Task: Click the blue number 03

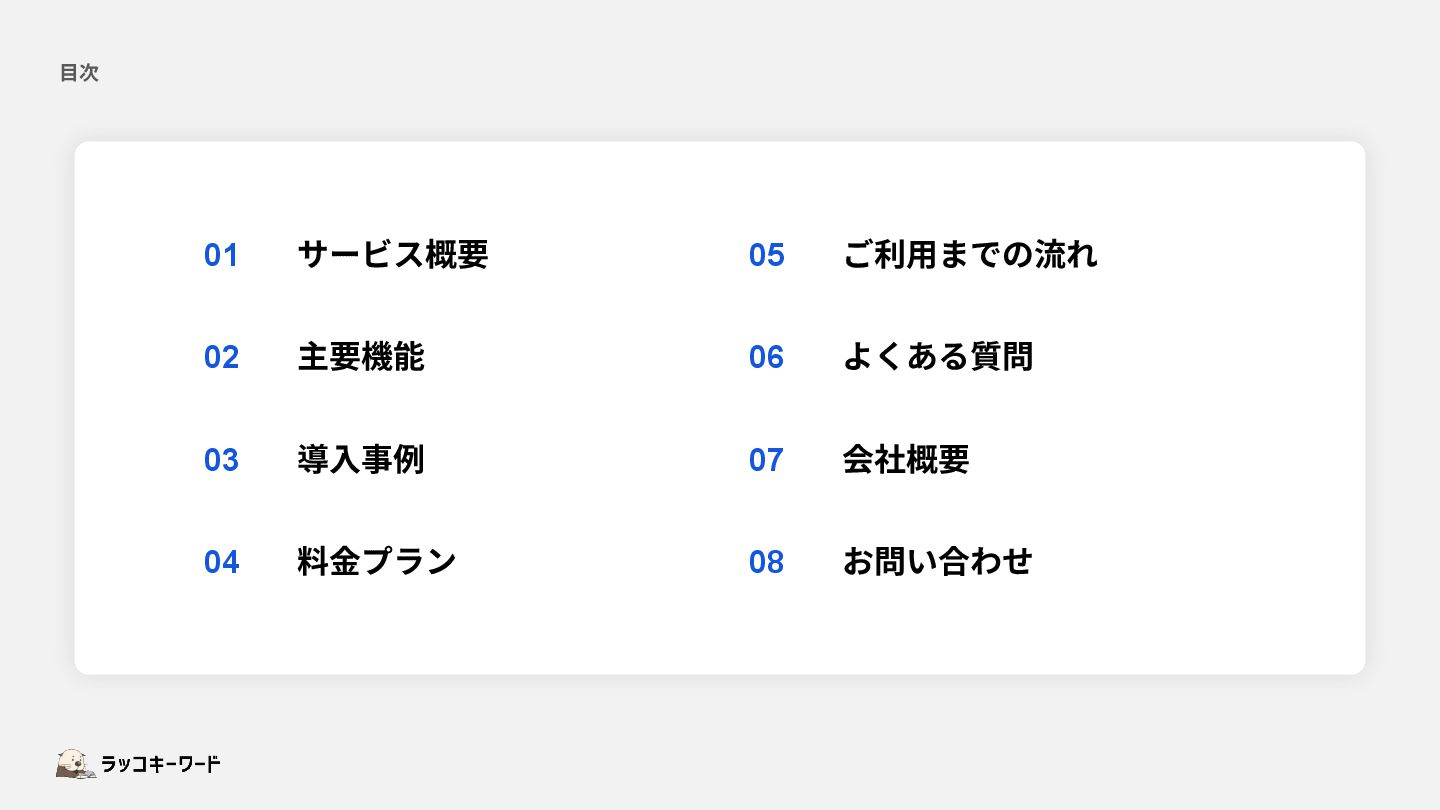Action: coord(221,460)
